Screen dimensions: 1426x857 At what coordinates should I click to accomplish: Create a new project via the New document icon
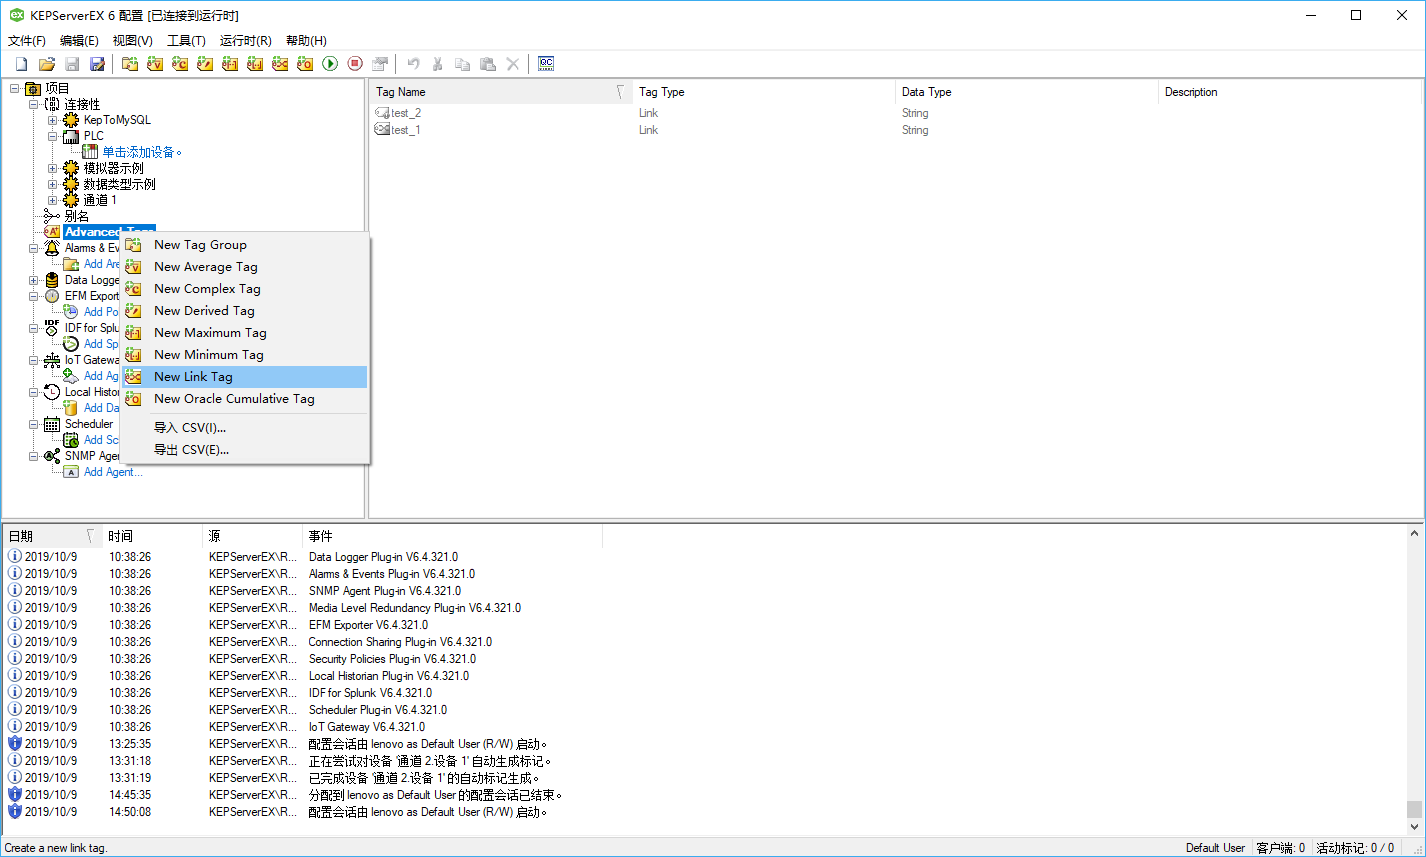[21, 63]
